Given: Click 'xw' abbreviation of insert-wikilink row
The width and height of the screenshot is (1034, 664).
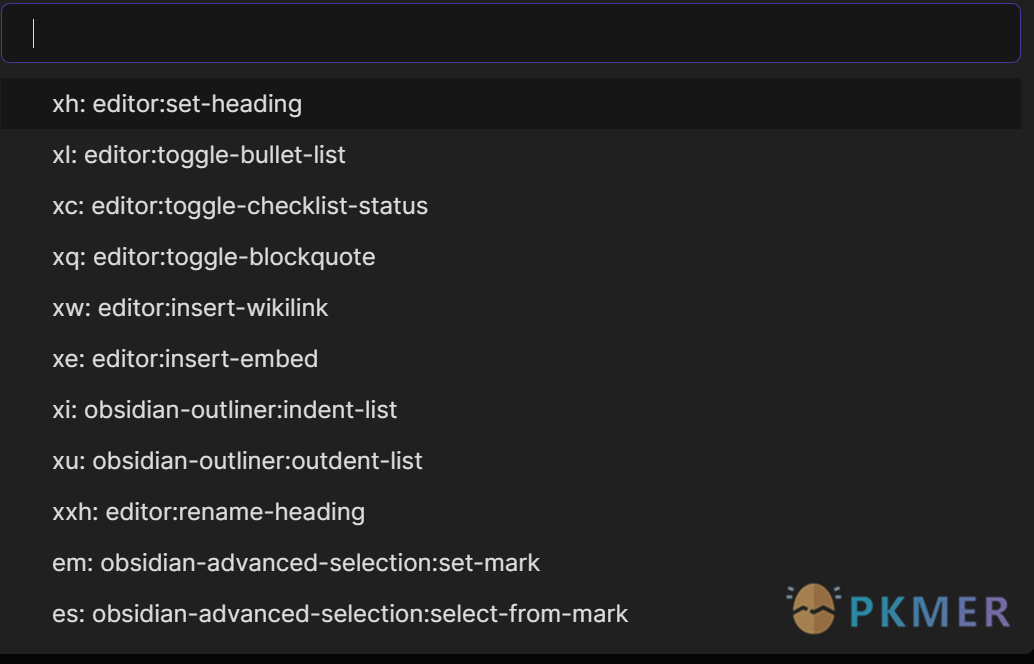Looking at the screenshot, I should (x=69, y=308).
